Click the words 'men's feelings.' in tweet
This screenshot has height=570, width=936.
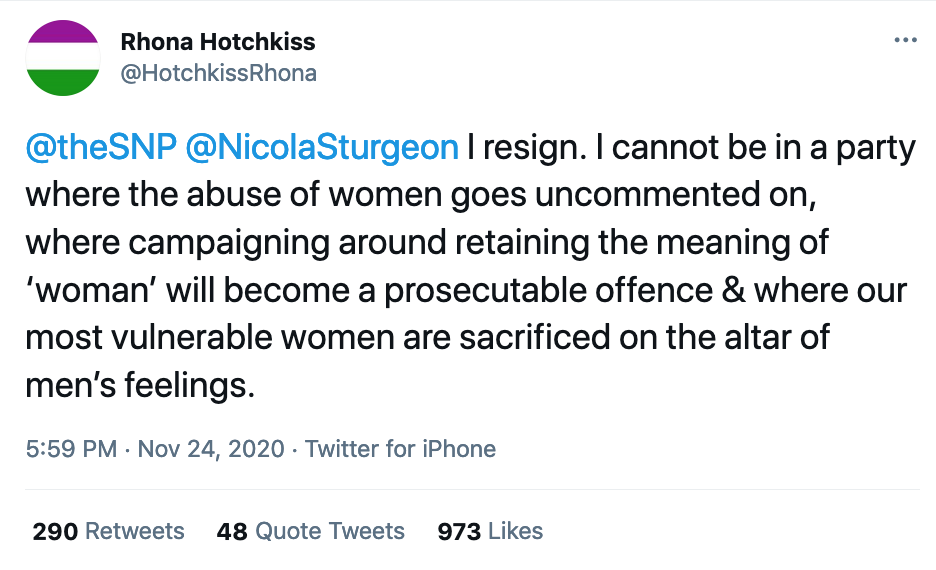[x=140, y=385]
